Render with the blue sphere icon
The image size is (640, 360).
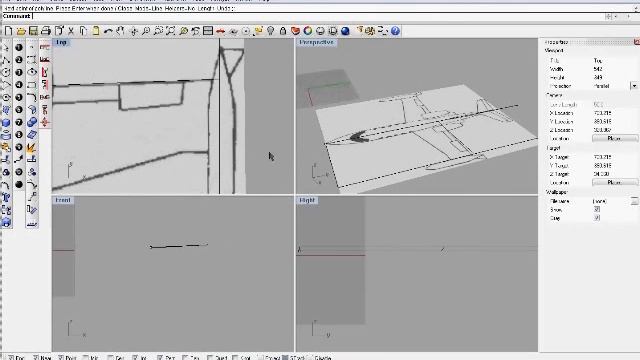click(345, 31)
